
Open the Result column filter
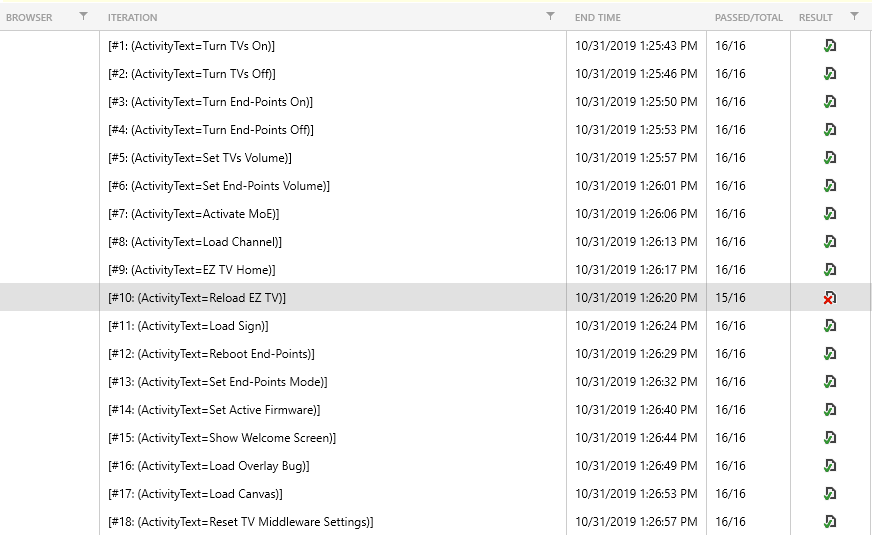coord(854,17)
